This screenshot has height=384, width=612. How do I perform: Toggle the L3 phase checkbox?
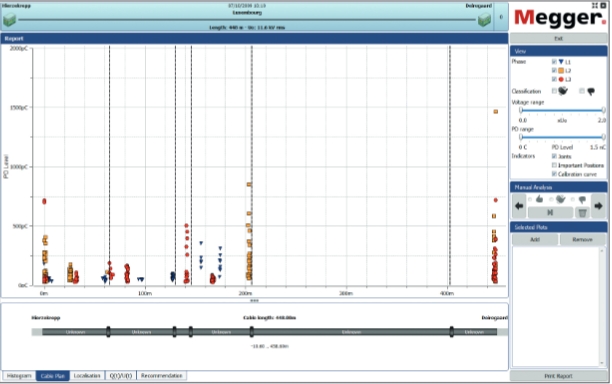[x=554, y=79]
